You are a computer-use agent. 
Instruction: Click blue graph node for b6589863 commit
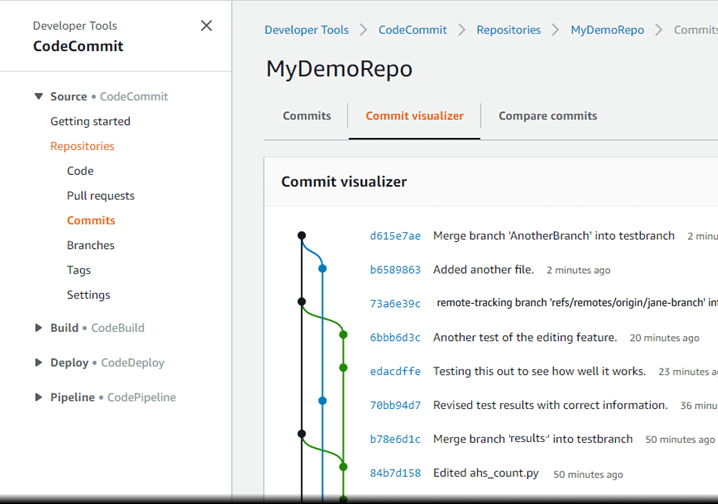pos(322,269)
